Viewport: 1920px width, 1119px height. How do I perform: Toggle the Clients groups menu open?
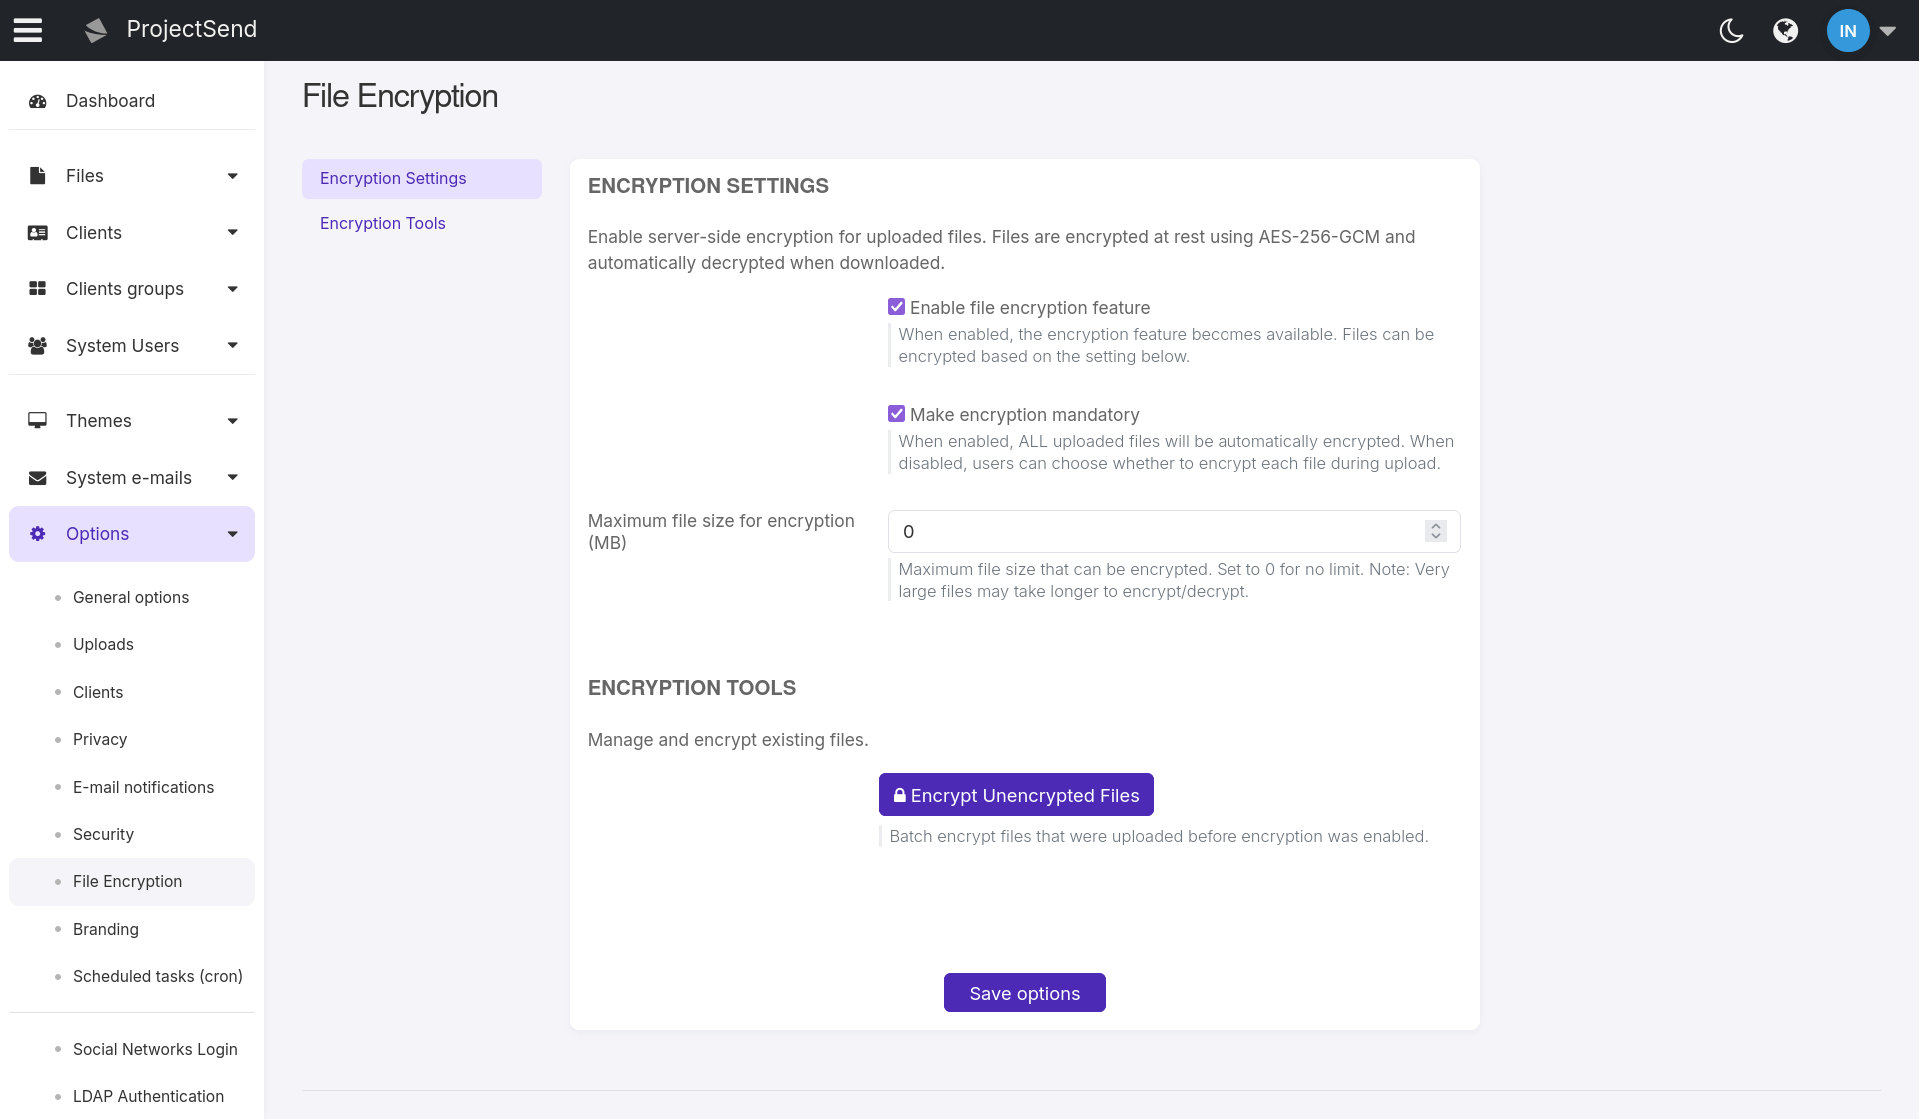[x=232, y=289]
